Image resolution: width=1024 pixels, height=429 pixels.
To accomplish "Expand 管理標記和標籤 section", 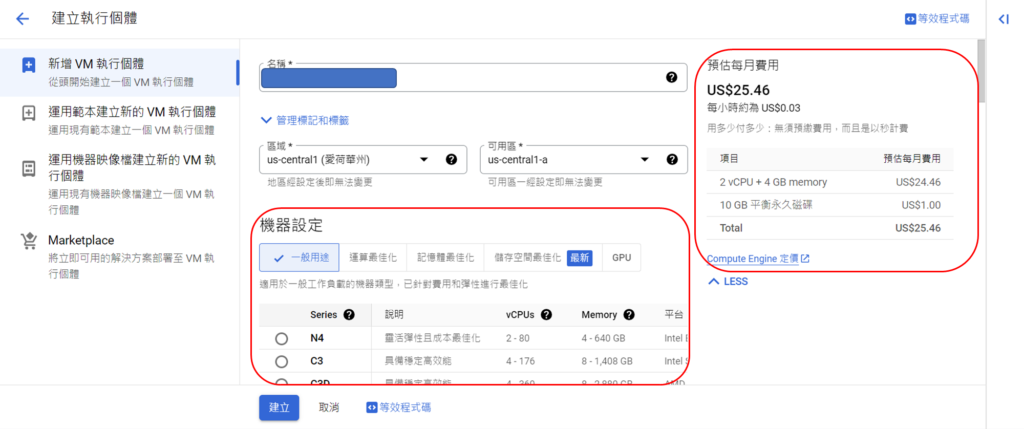I will point(304,120).
